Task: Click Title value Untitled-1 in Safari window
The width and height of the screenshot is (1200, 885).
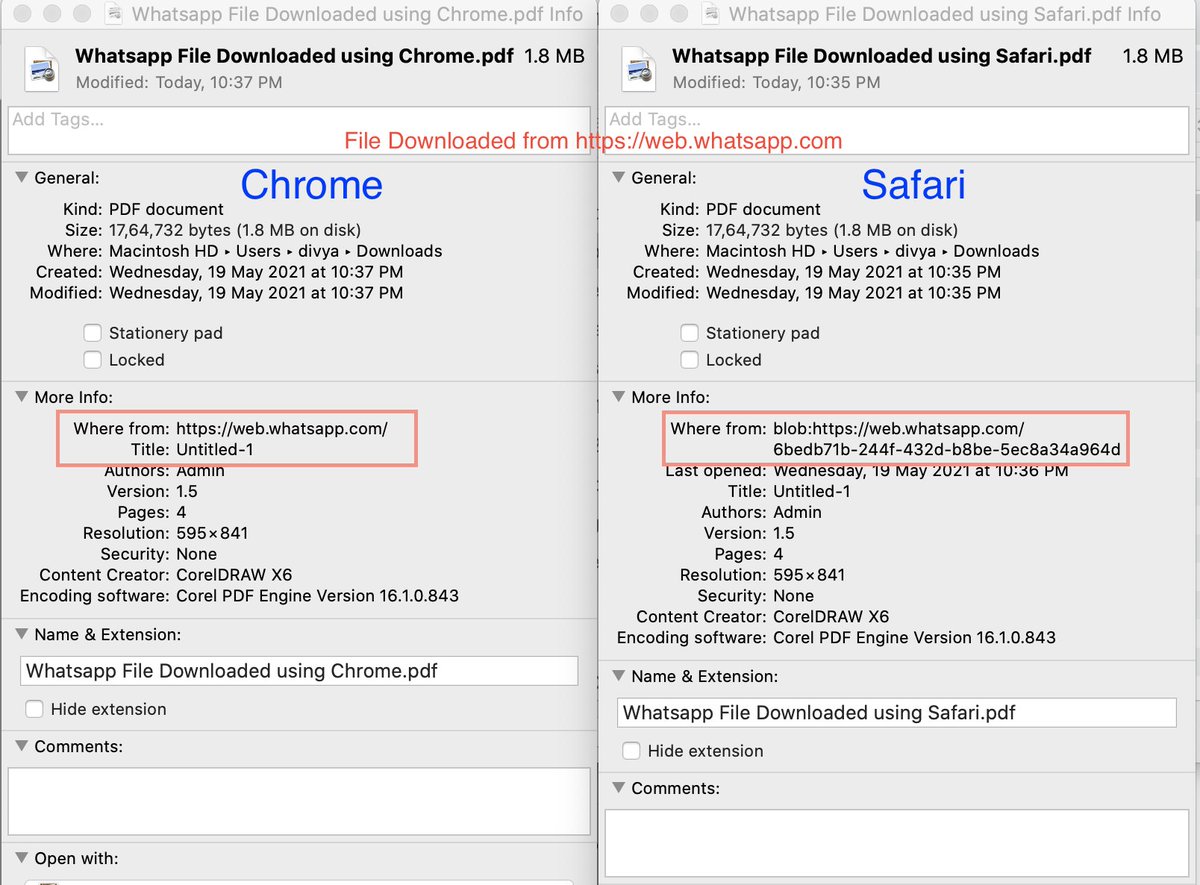Action: click(x=812, y=492)
